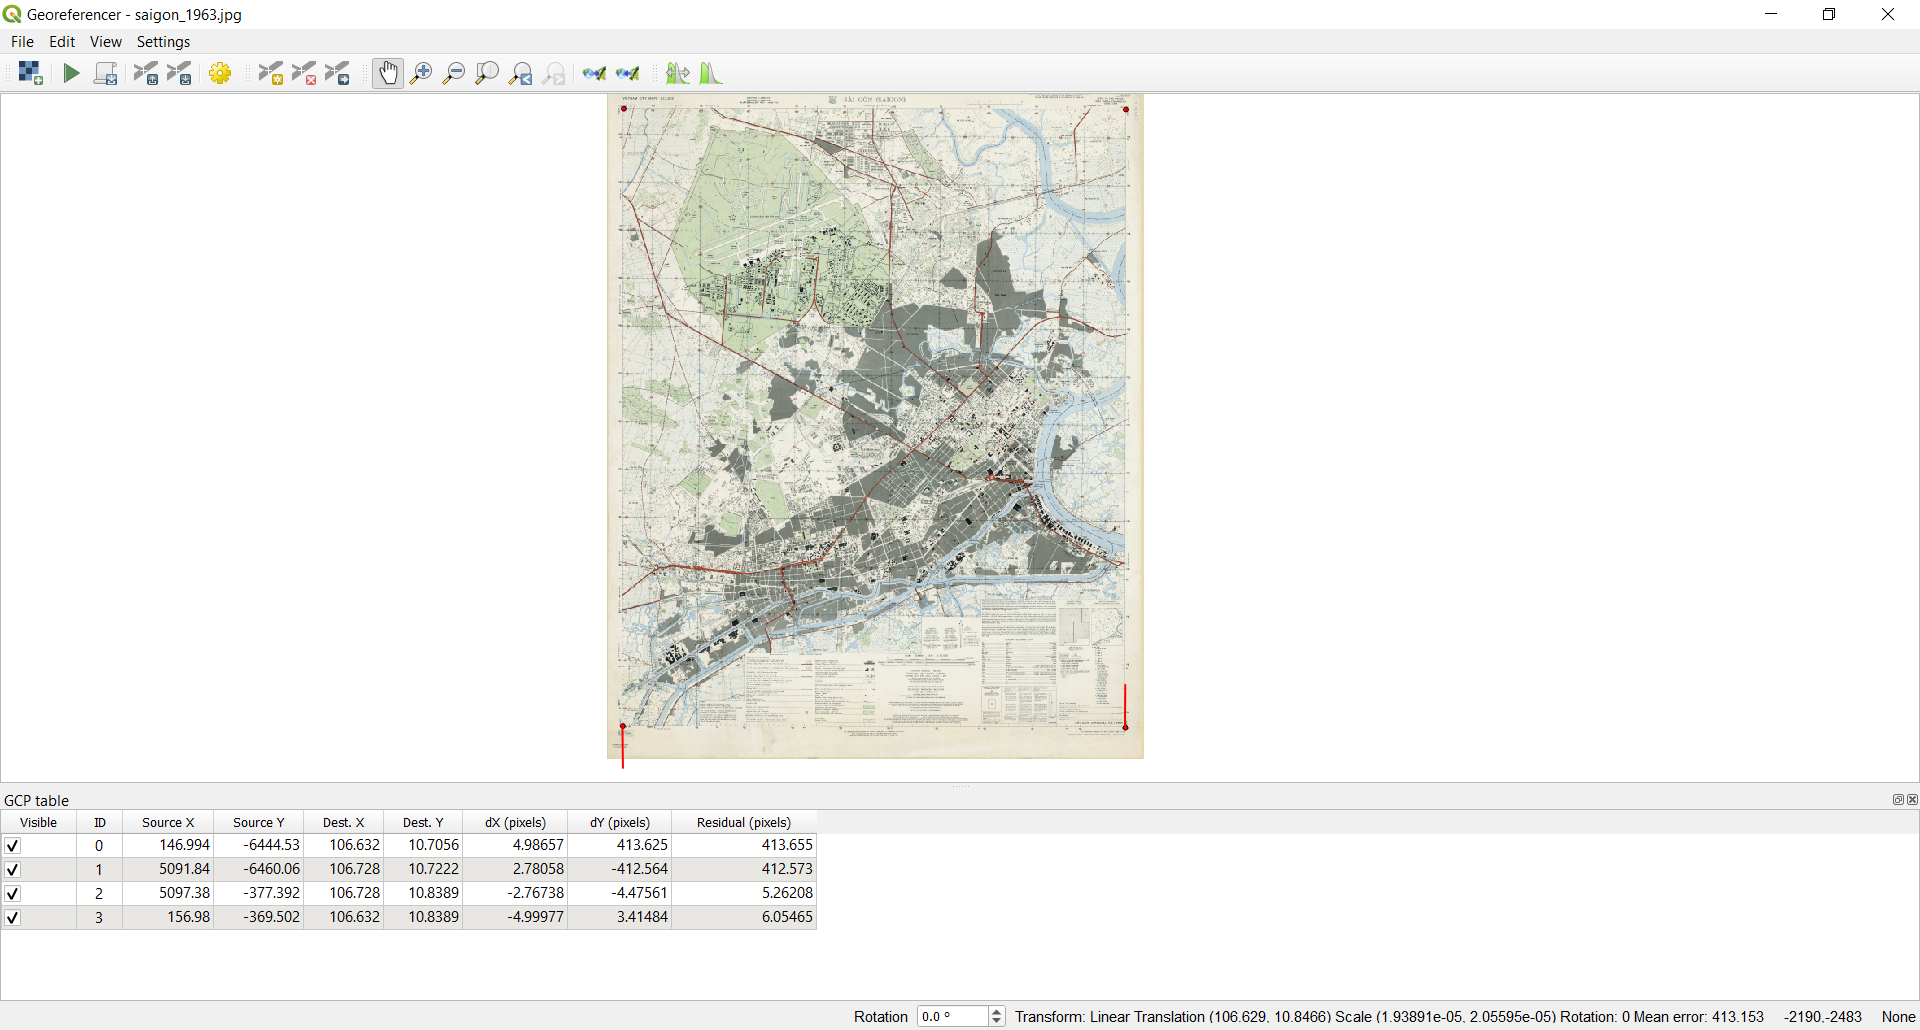
Task: Select Source Y cell -6460.06
Action: coord(258,869)
